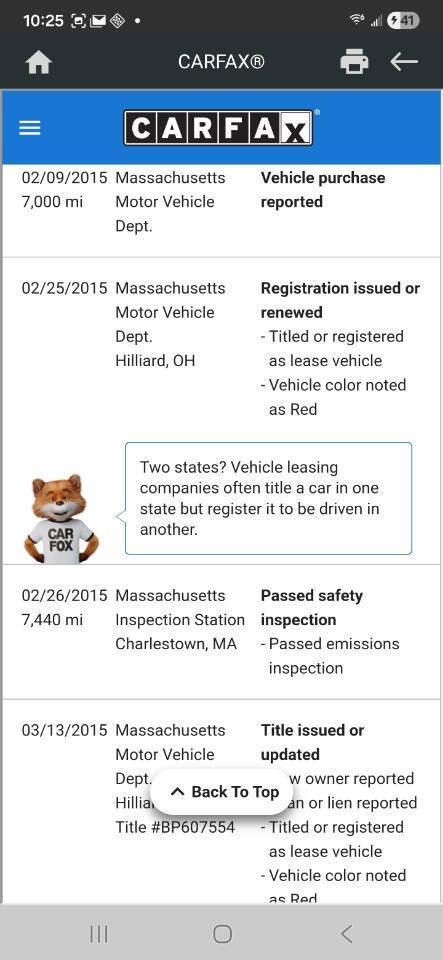Click the Two states leasing tip bubble
This screenshot has height=960, width=443.
point(269,498)
